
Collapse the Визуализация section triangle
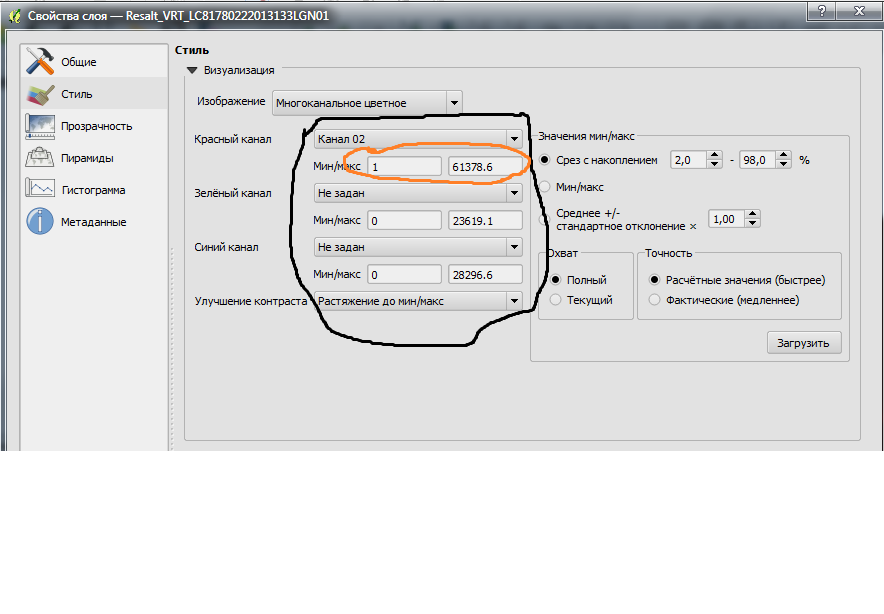(192, 70)
